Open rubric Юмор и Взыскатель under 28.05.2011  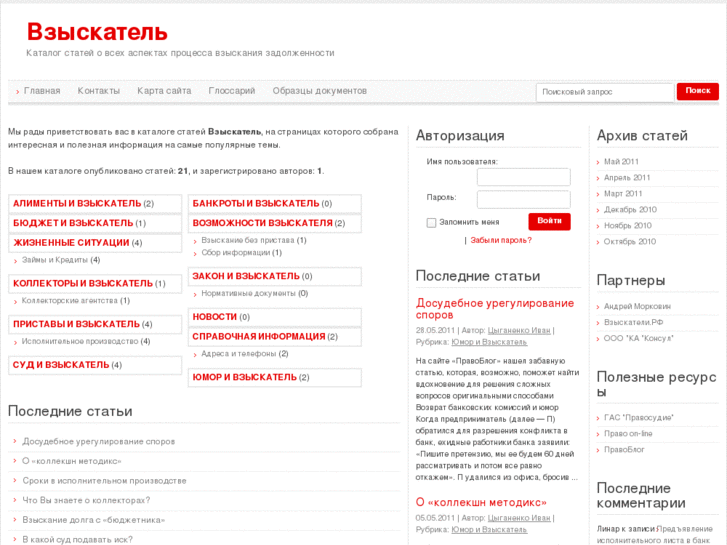click(489, 342)
